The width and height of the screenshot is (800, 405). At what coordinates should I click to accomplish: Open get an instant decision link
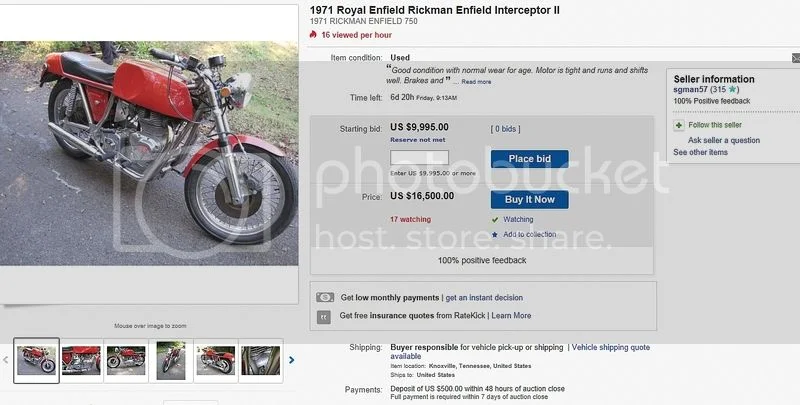(484, 297)
